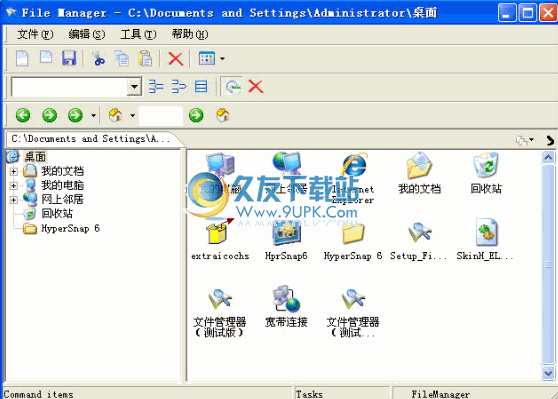Select the 宽带连接 connection icon

(x=286, y=299)
